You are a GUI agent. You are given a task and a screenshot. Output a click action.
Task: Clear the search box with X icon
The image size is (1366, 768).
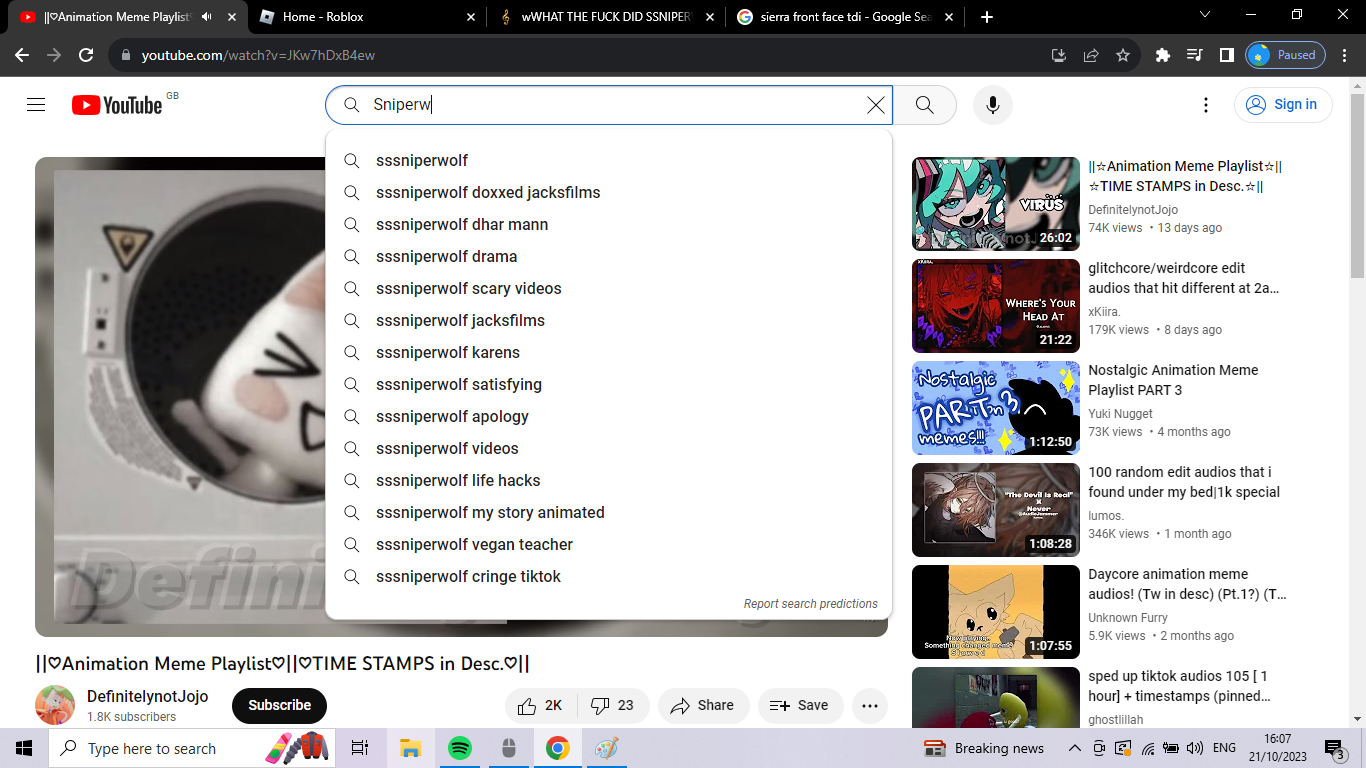tap(876, 105)
